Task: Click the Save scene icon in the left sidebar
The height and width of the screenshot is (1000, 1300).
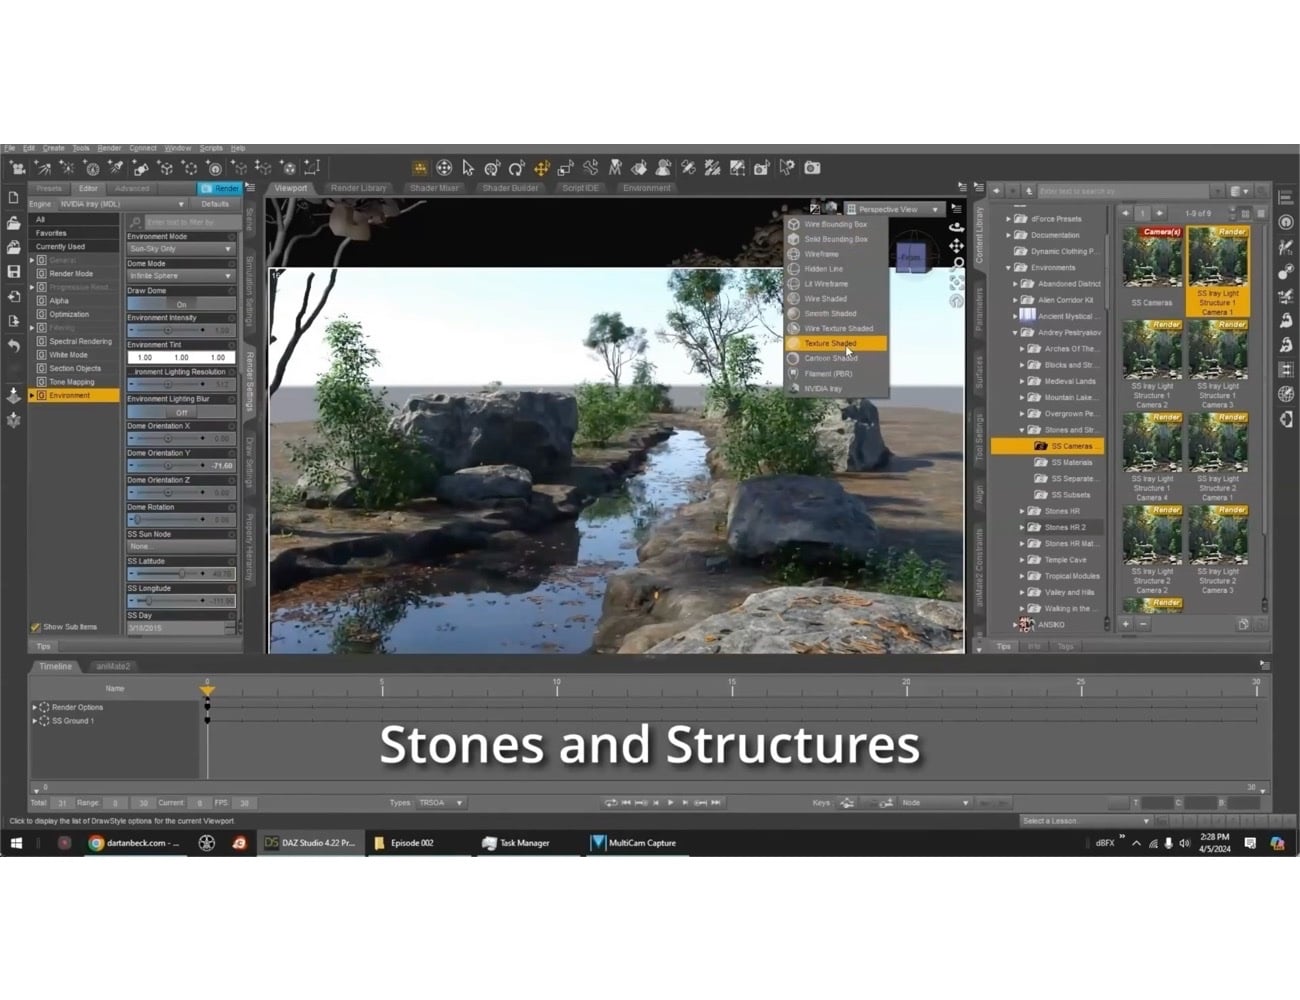Action: [15, 270]
